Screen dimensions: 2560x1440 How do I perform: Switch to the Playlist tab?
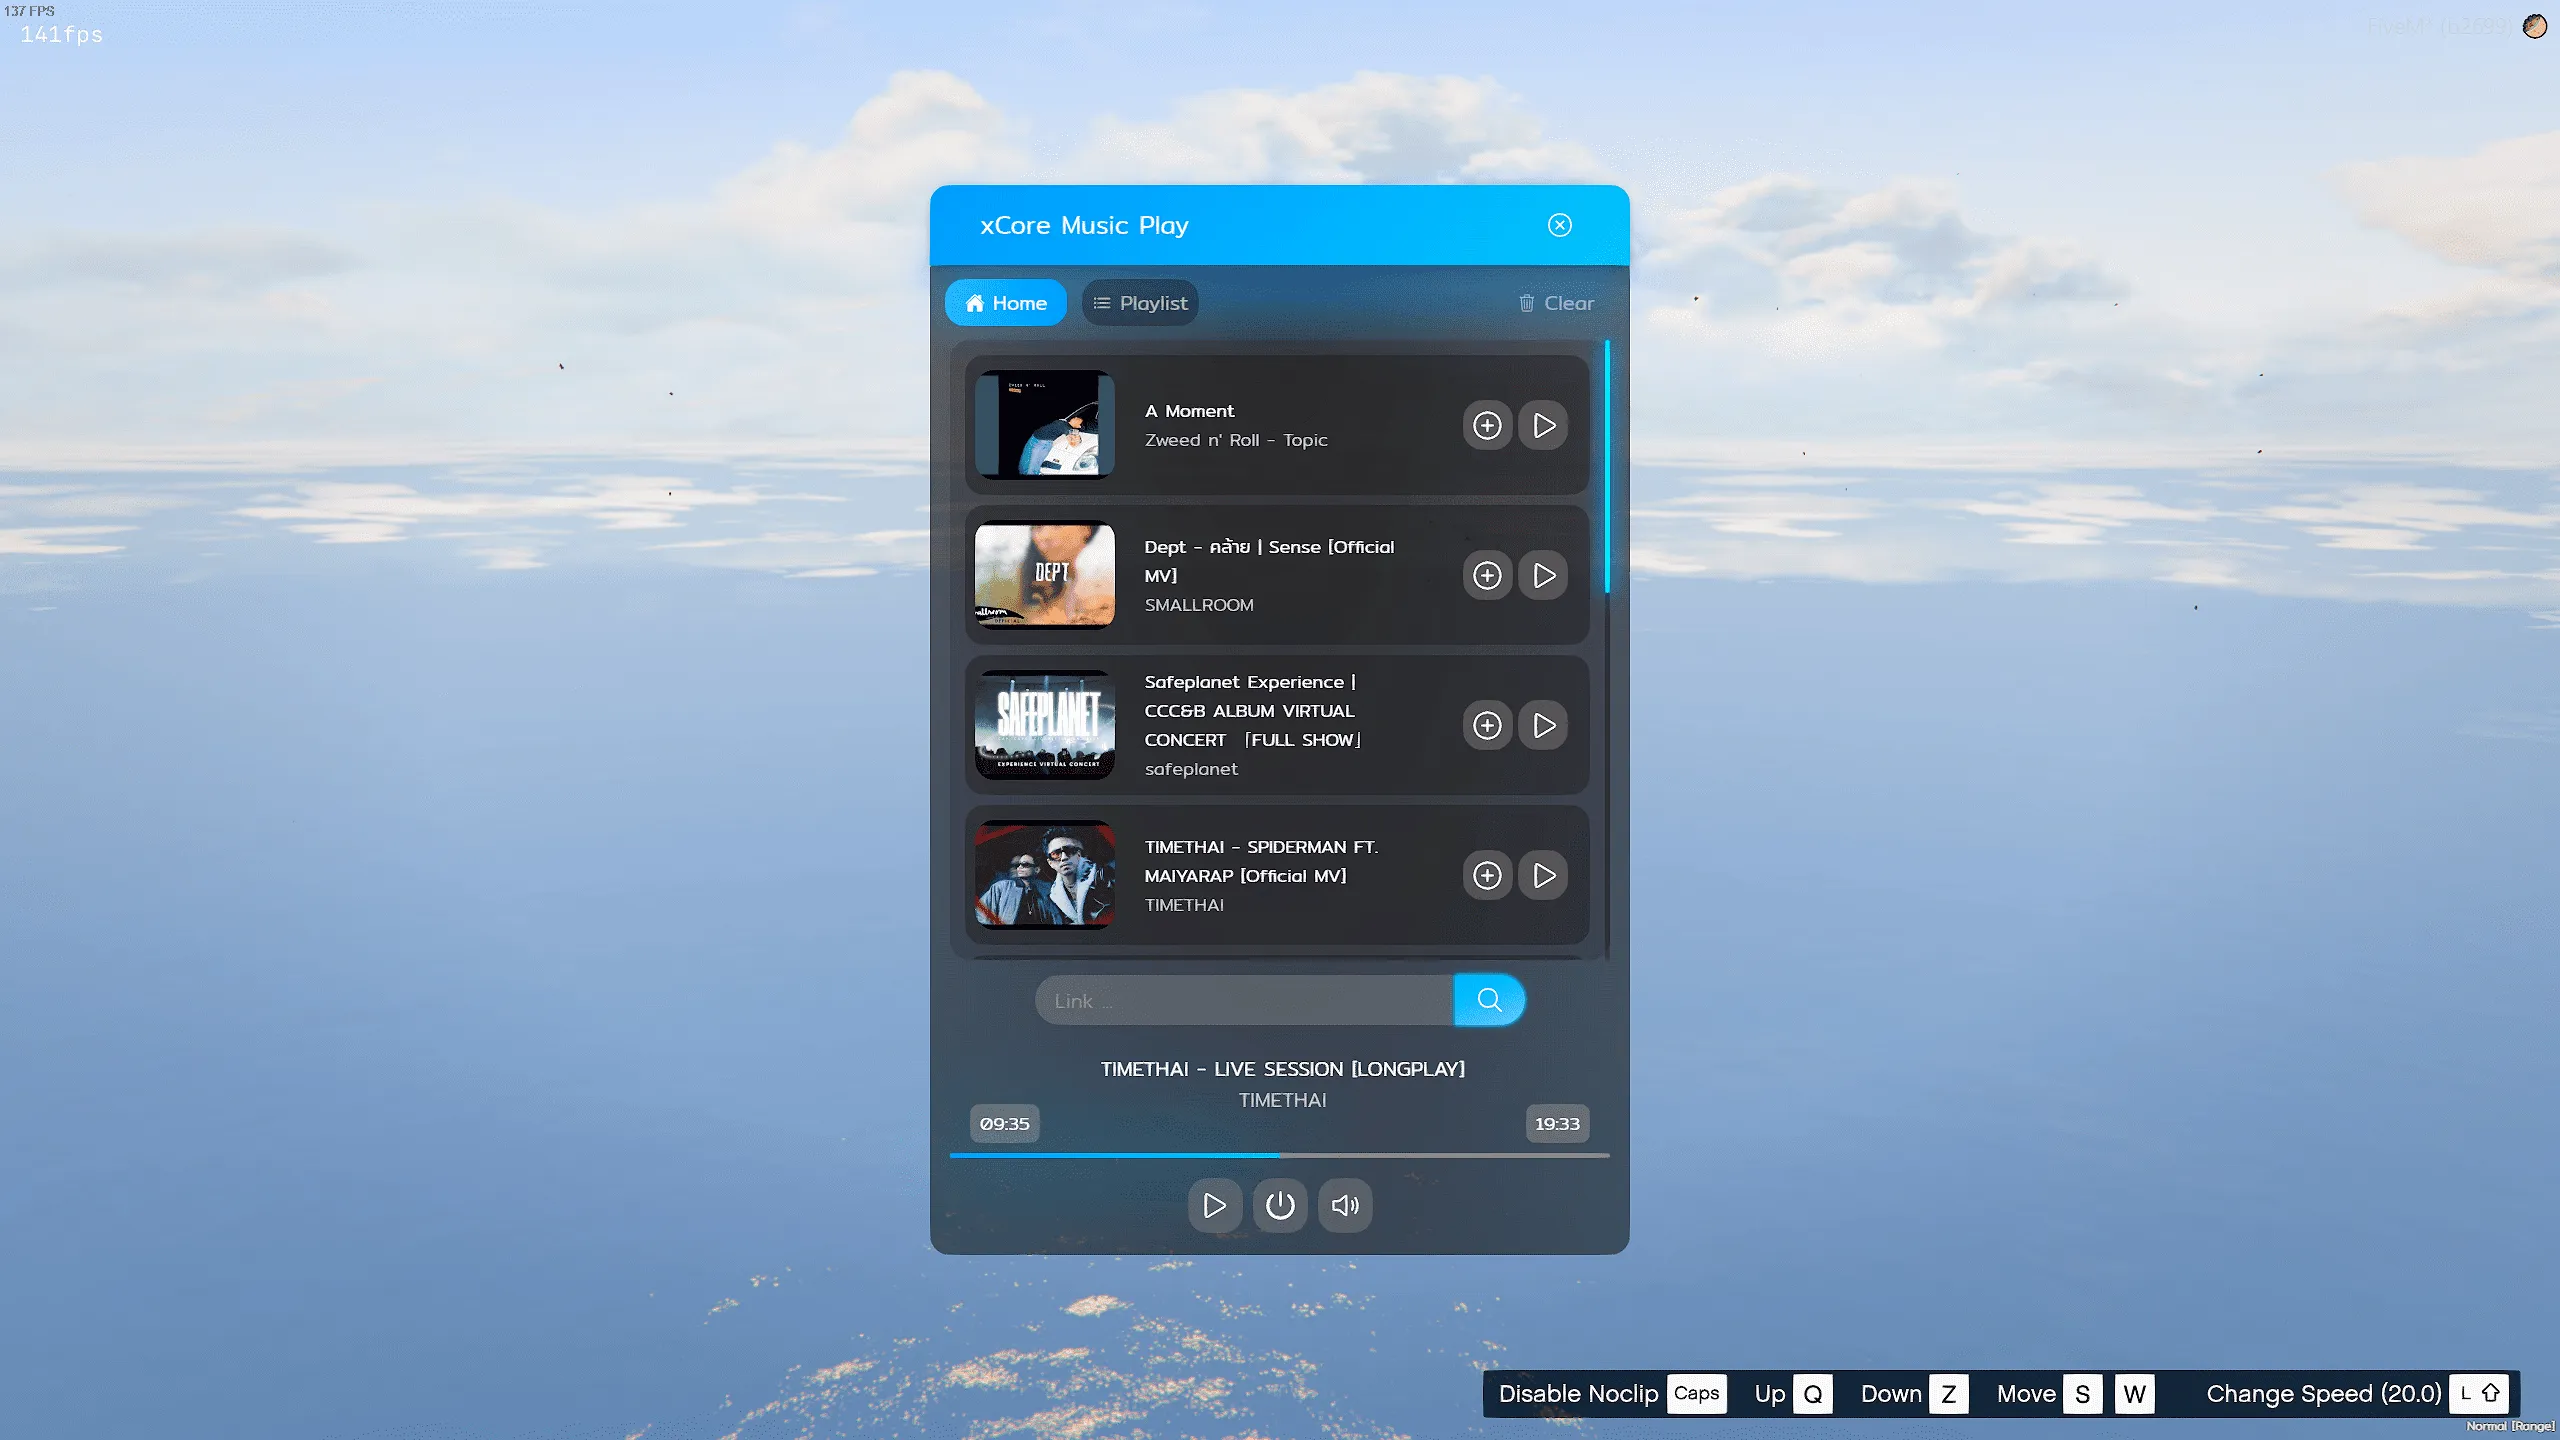tap(1140, 303)
